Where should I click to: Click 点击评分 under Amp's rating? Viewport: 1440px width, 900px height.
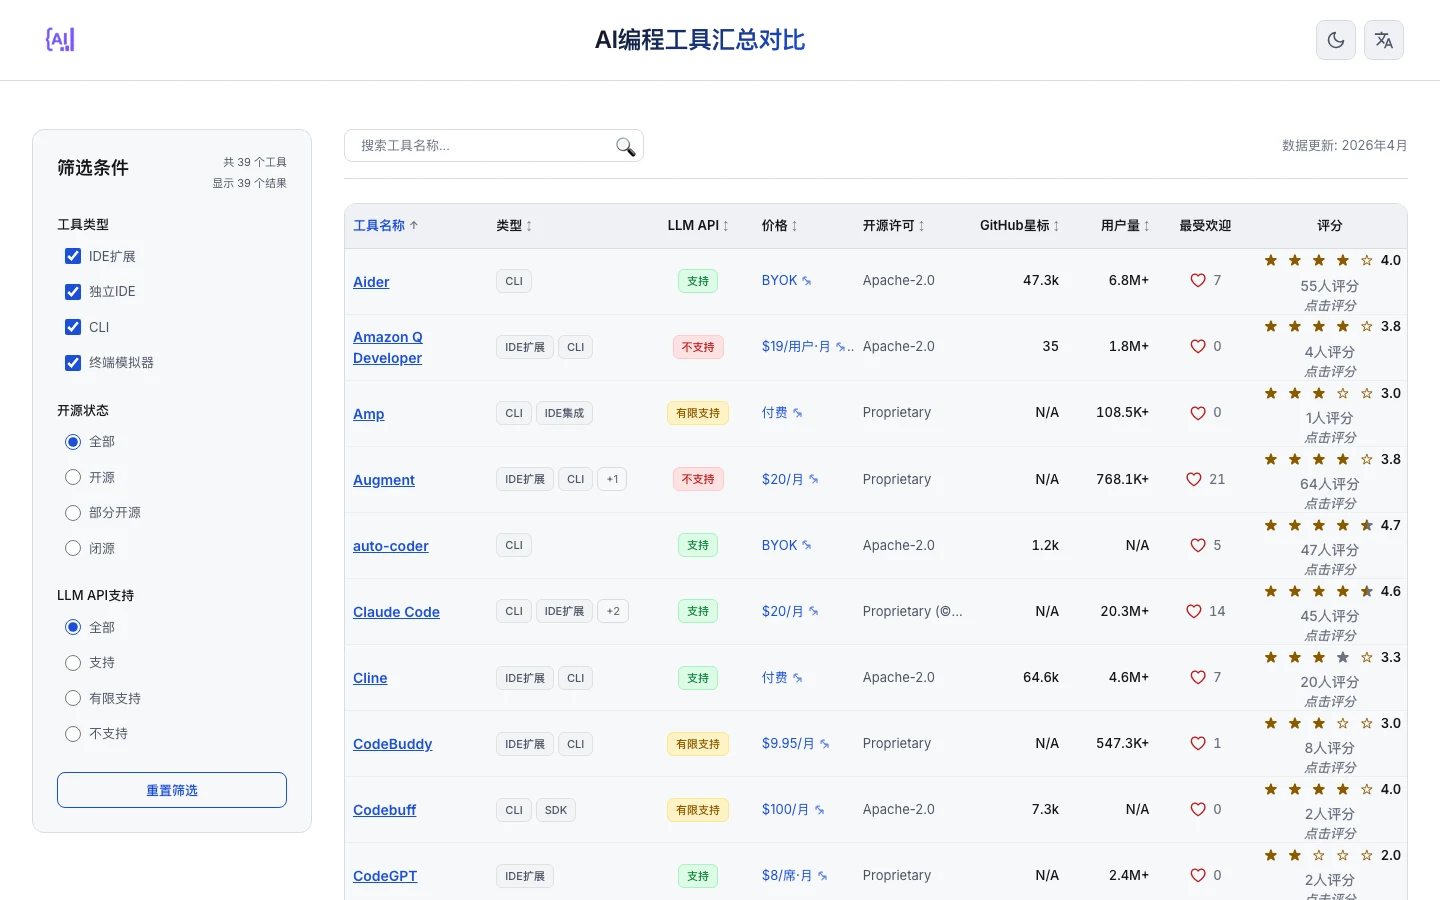point(1330,438)
